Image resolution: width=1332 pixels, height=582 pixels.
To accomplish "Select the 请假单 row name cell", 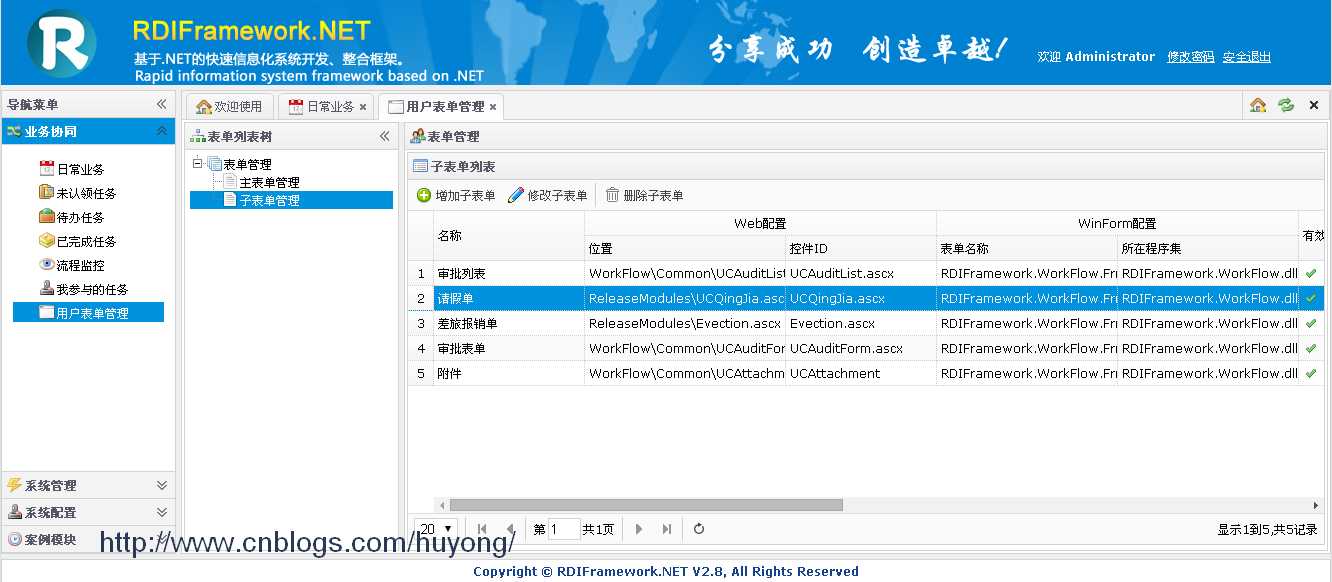I will (509, 298).
